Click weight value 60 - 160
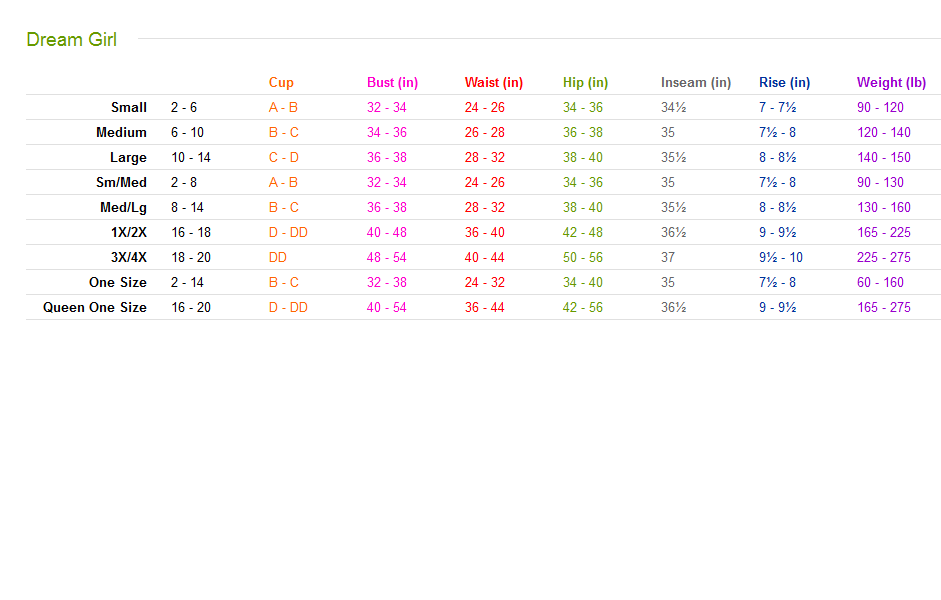 880,283
